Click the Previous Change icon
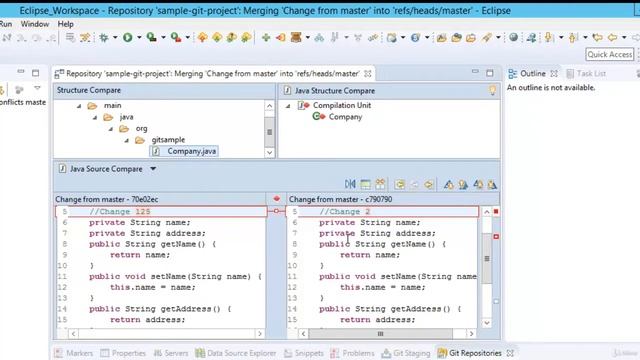The height and width of the screenshot is (360, 640). point(492,184)
